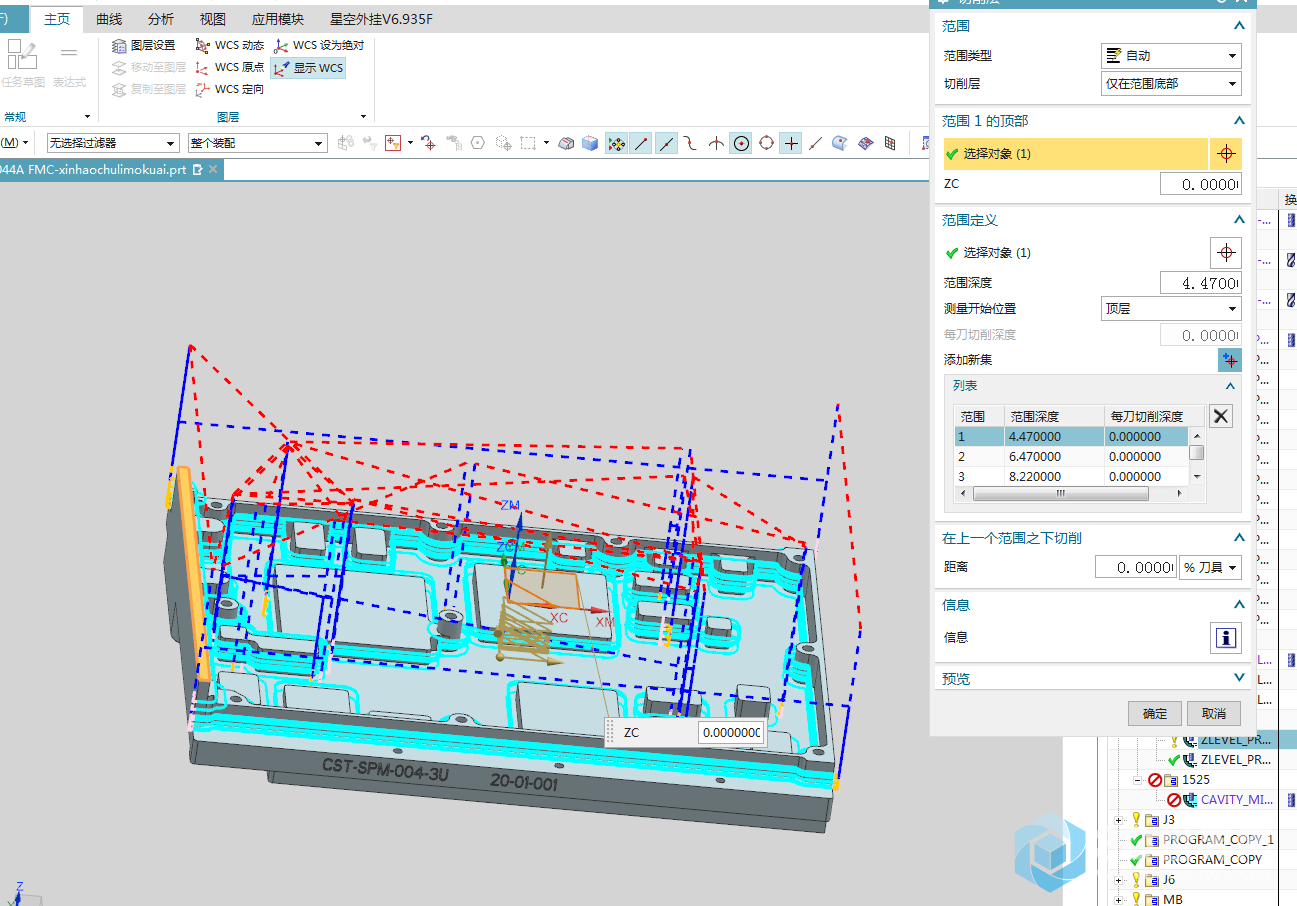Screen dimensions: 1297x906
Task: Click the point picker icon under 范围定义
Action: click(1226, 252)
